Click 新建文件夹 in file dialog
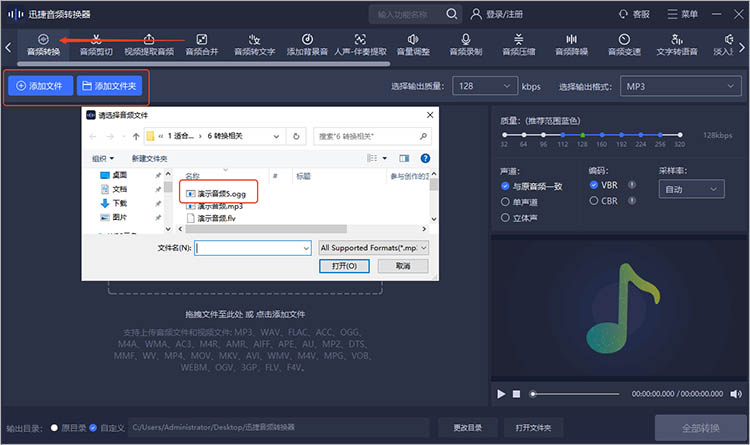 (x=150, y=158)
